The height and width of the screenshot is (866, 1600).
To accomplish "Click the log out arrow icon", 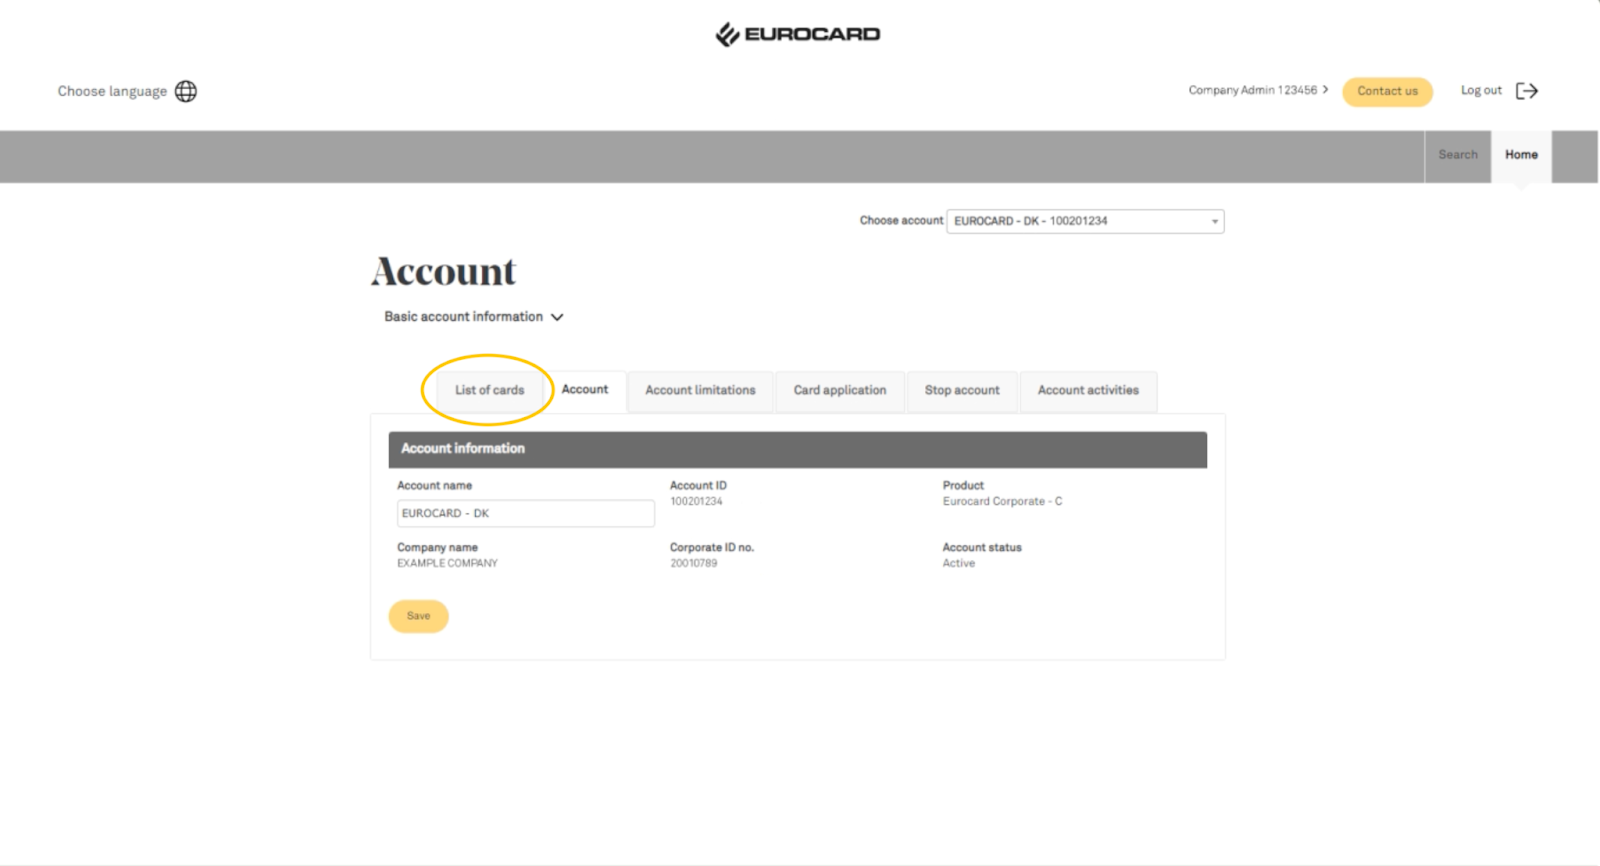I will point(1526,91).
